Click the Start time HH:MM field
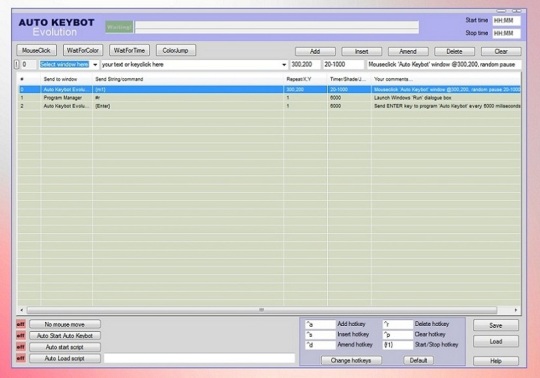Viewport: 540px width, 378px height. [506, 21]
